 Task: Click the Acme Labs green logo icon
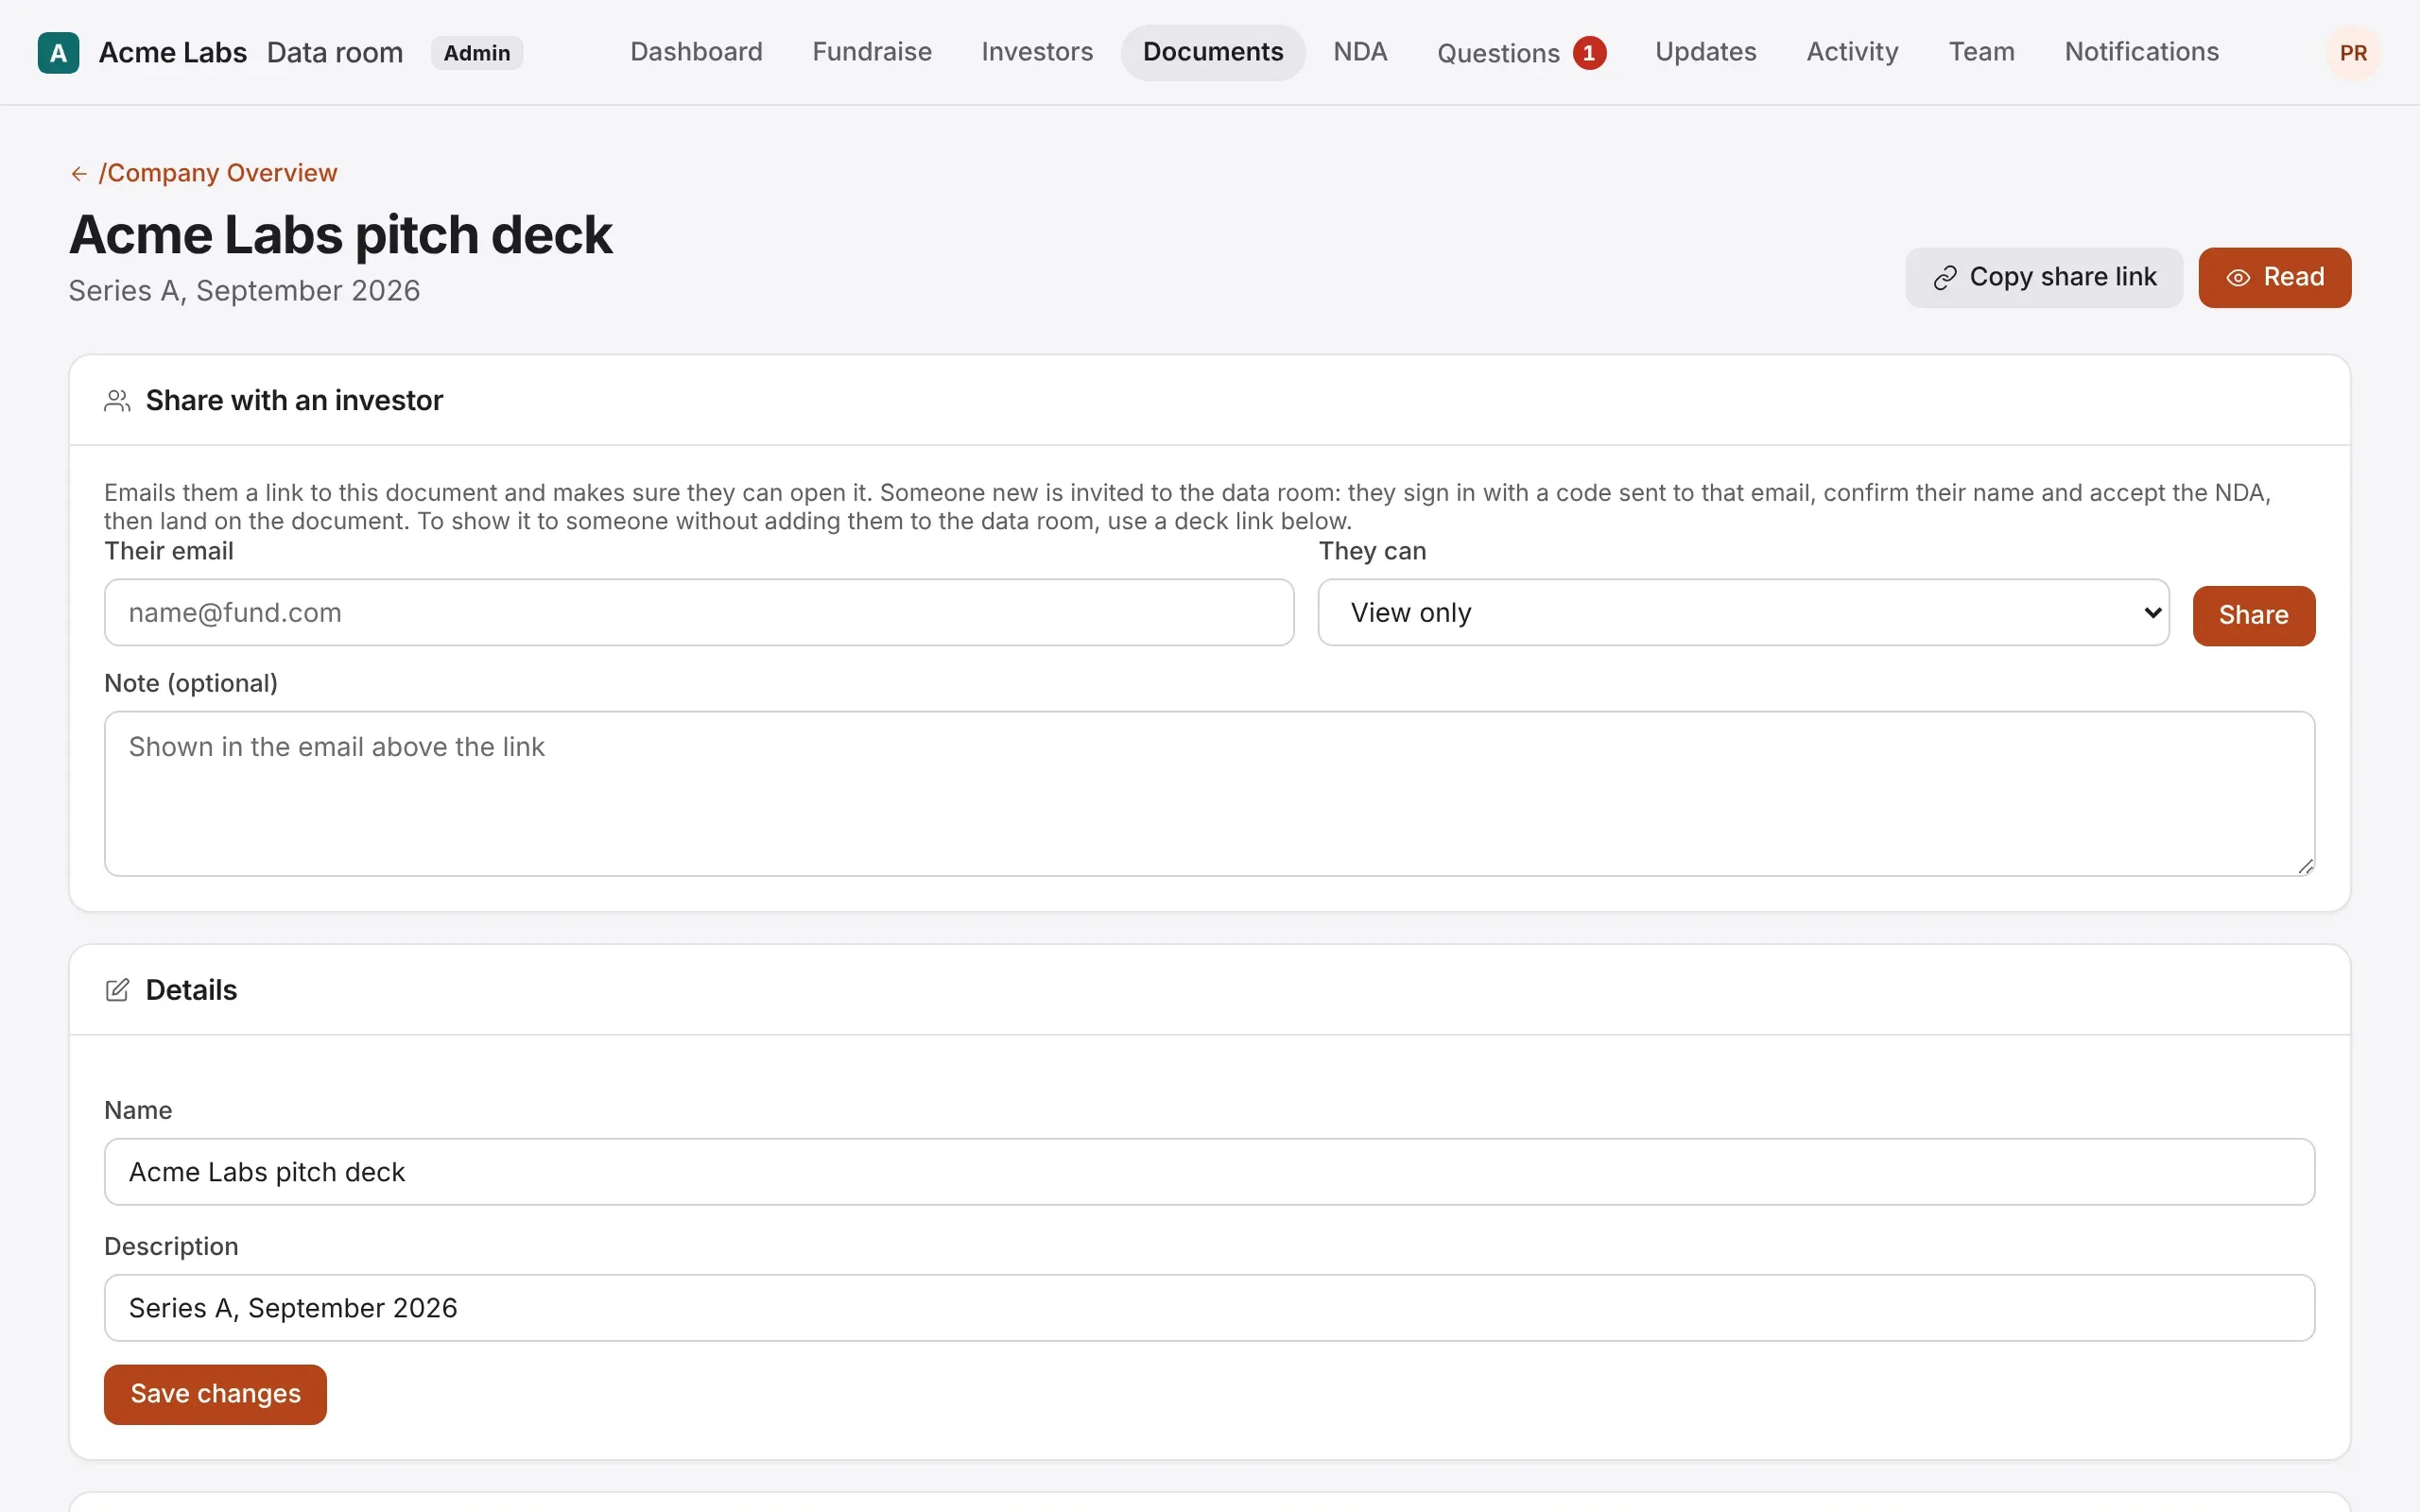(x=58, y=53)
